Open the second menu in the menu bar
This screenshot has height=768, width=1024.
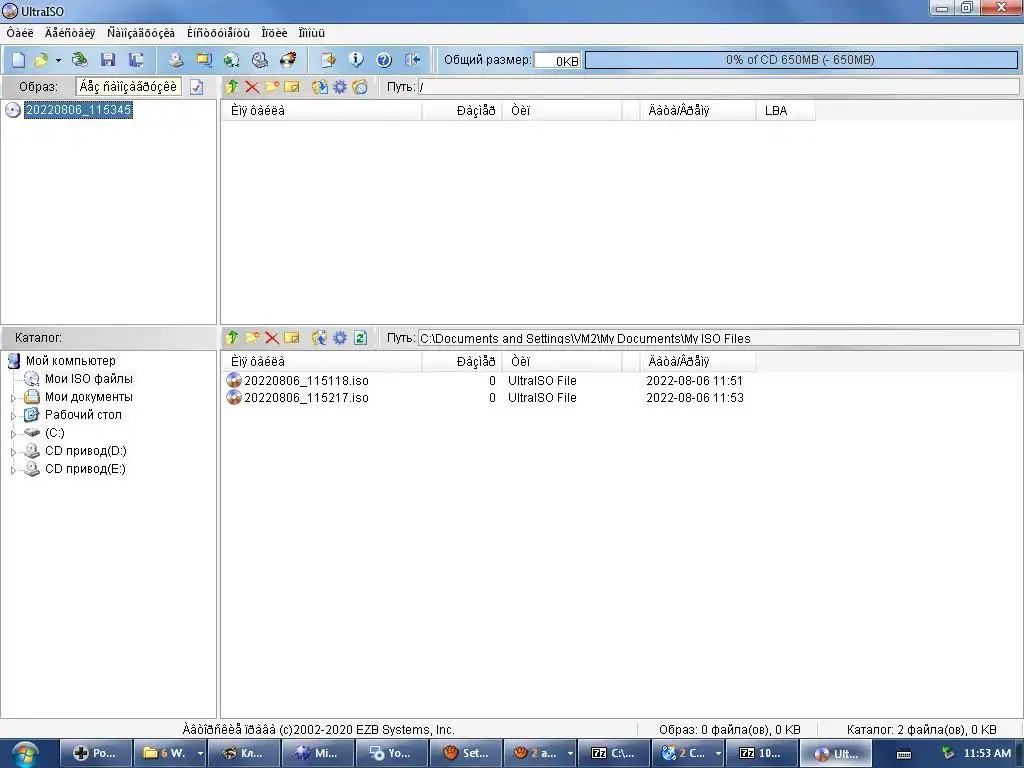click(70, 33)
